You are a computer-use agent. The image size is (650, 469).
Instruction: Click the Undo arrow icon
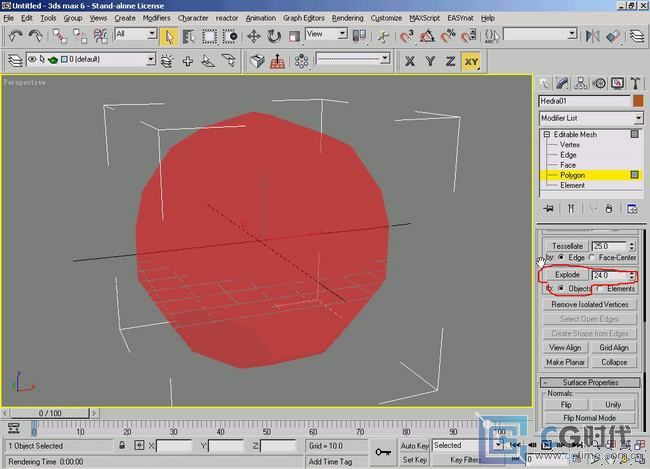16,36
